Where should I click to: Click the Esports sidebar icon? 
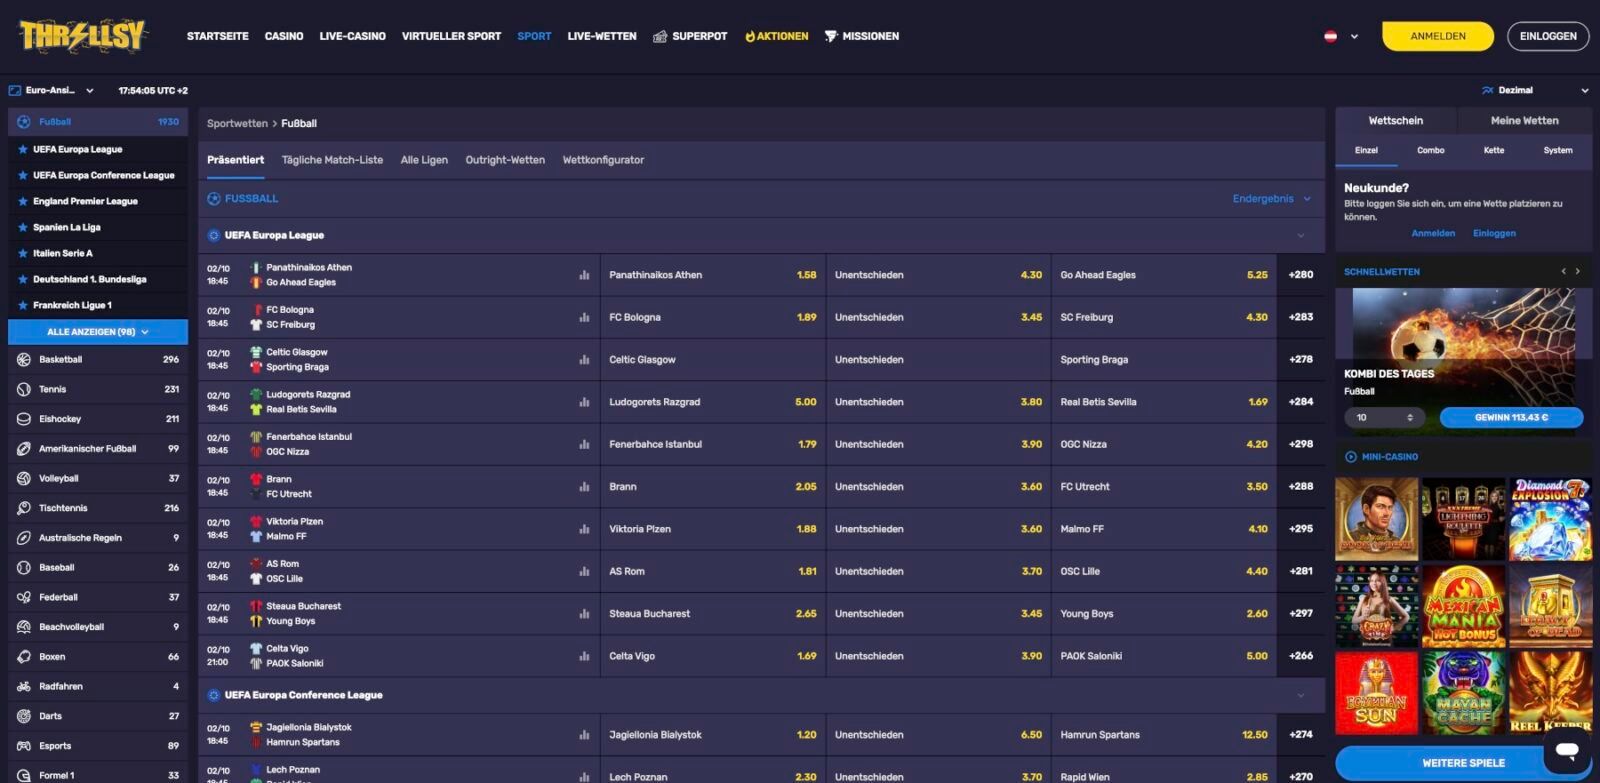(24, 746)
